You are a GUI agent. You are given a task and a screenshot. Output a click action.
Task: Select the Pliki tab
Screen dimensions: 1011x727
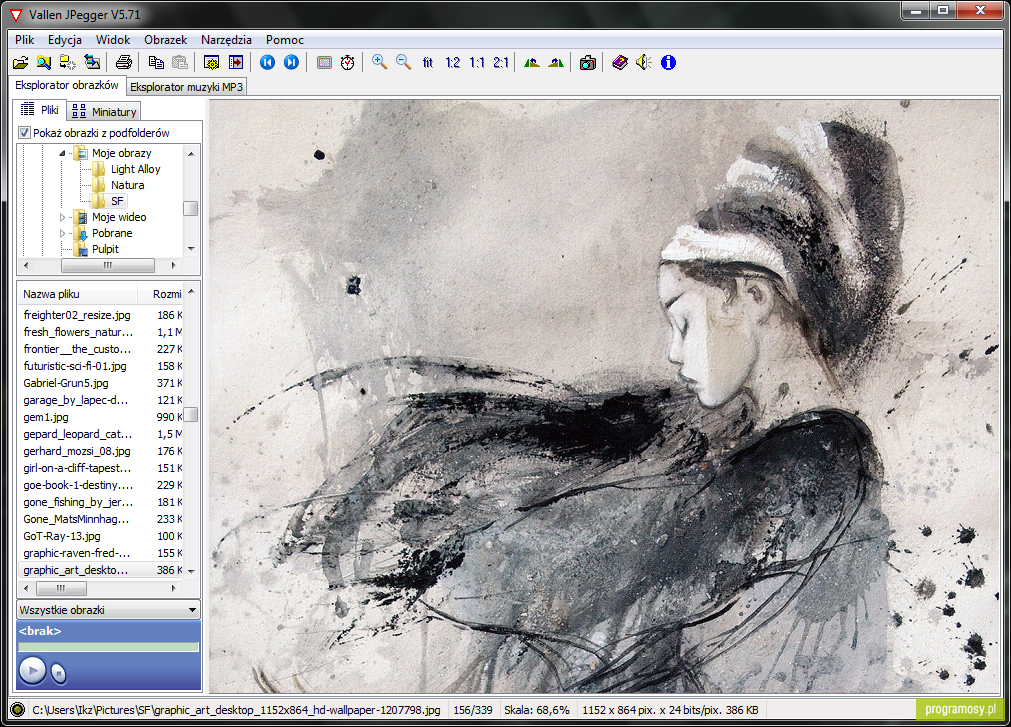click(40, 110)
